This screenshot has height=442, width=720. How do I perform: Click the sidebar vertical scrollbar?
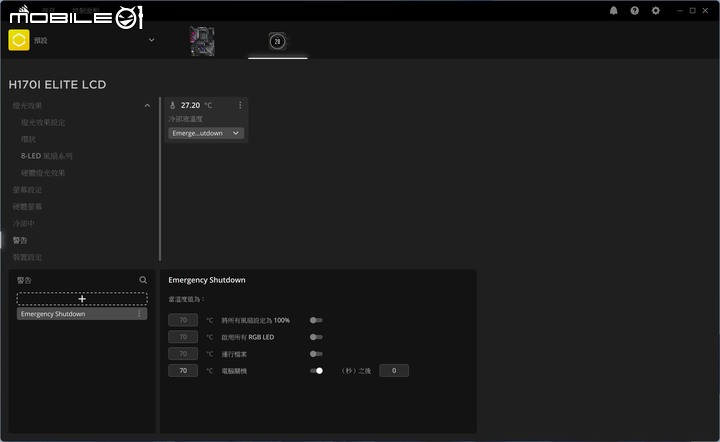(x=160, y=179)
